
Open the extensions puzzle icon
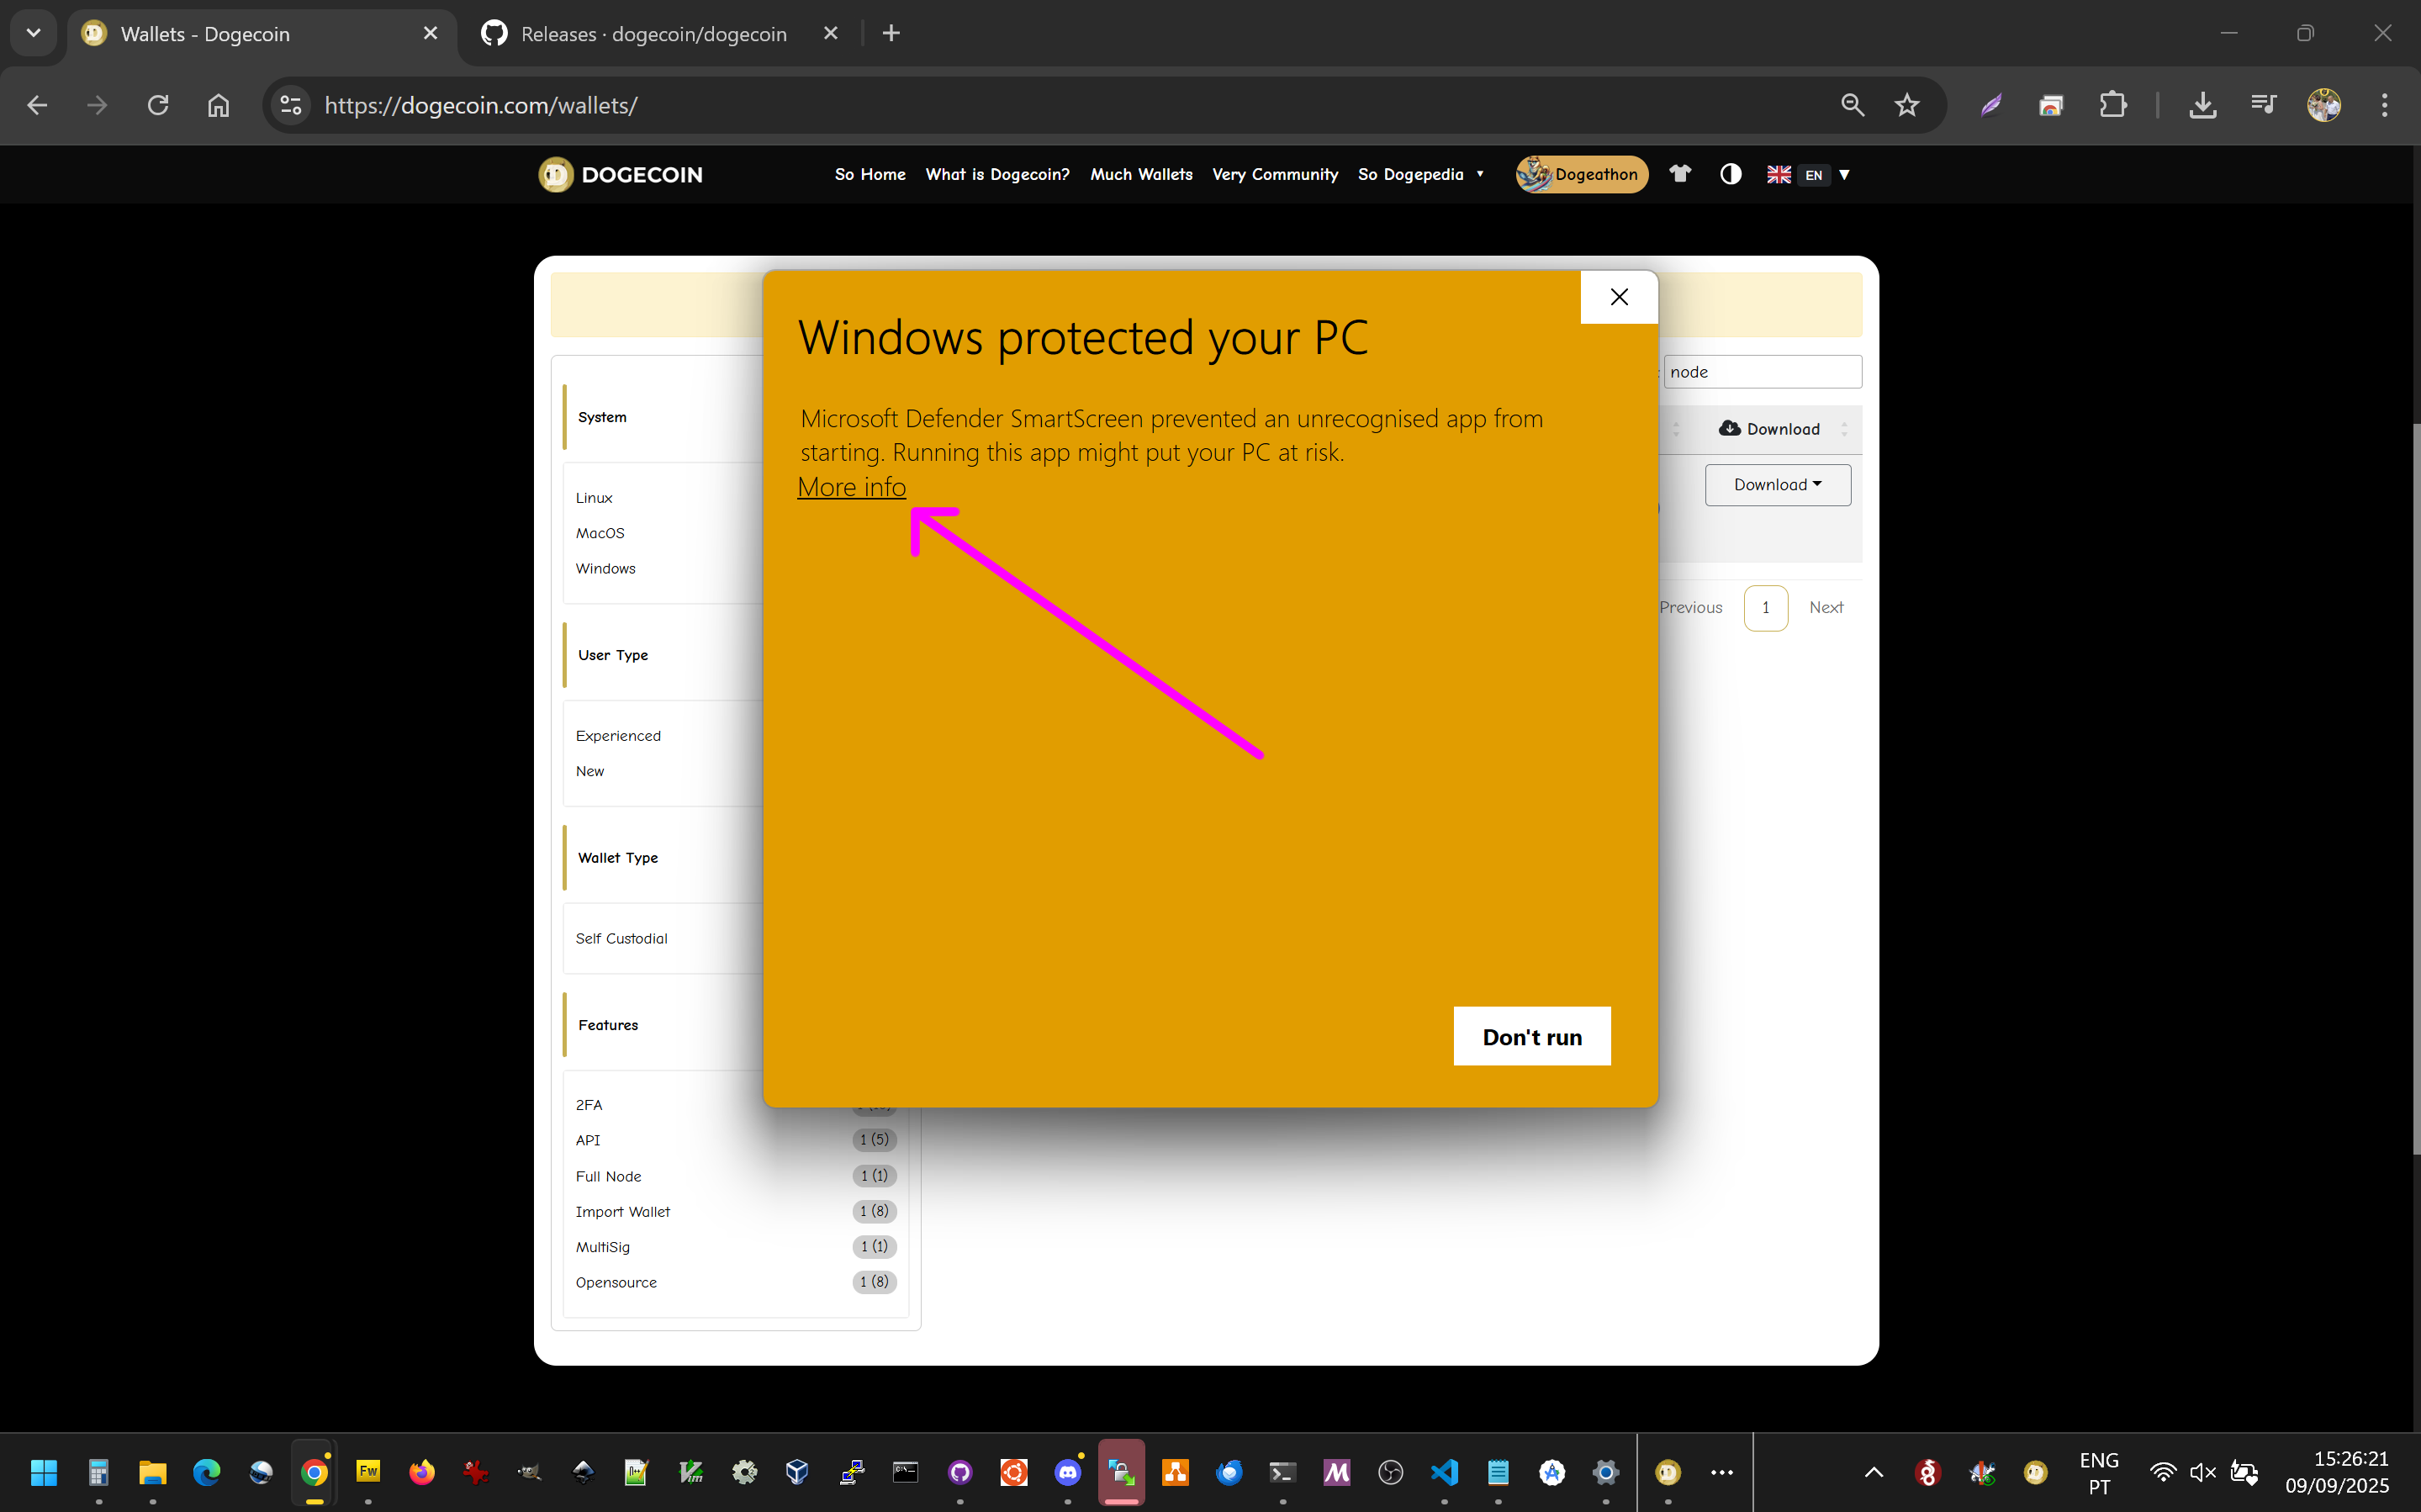click(2112, 105)
